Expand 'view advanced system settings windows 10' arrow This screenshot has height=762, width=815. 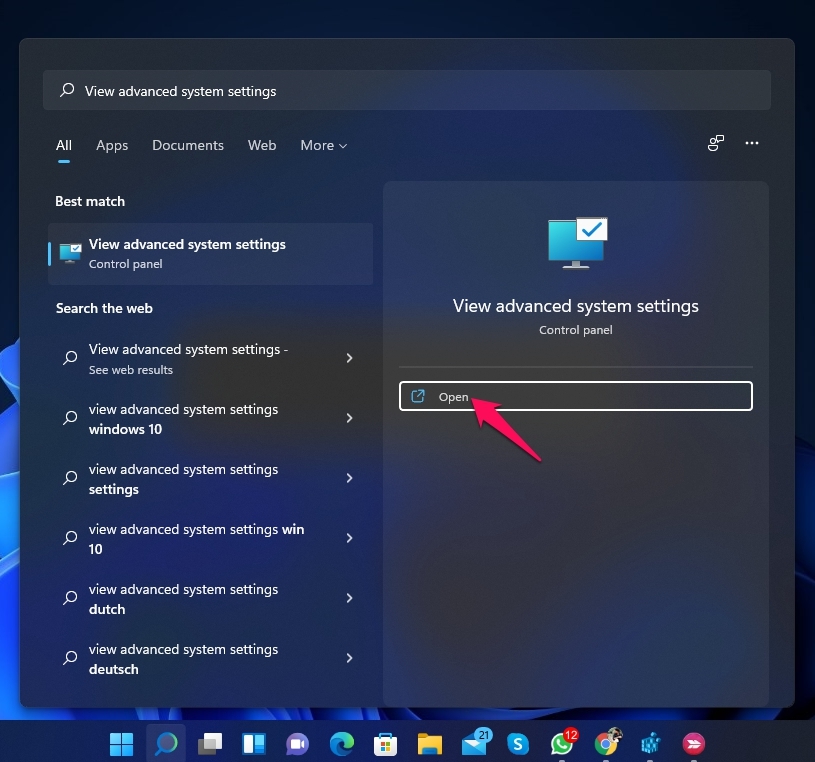coord(349,418)
